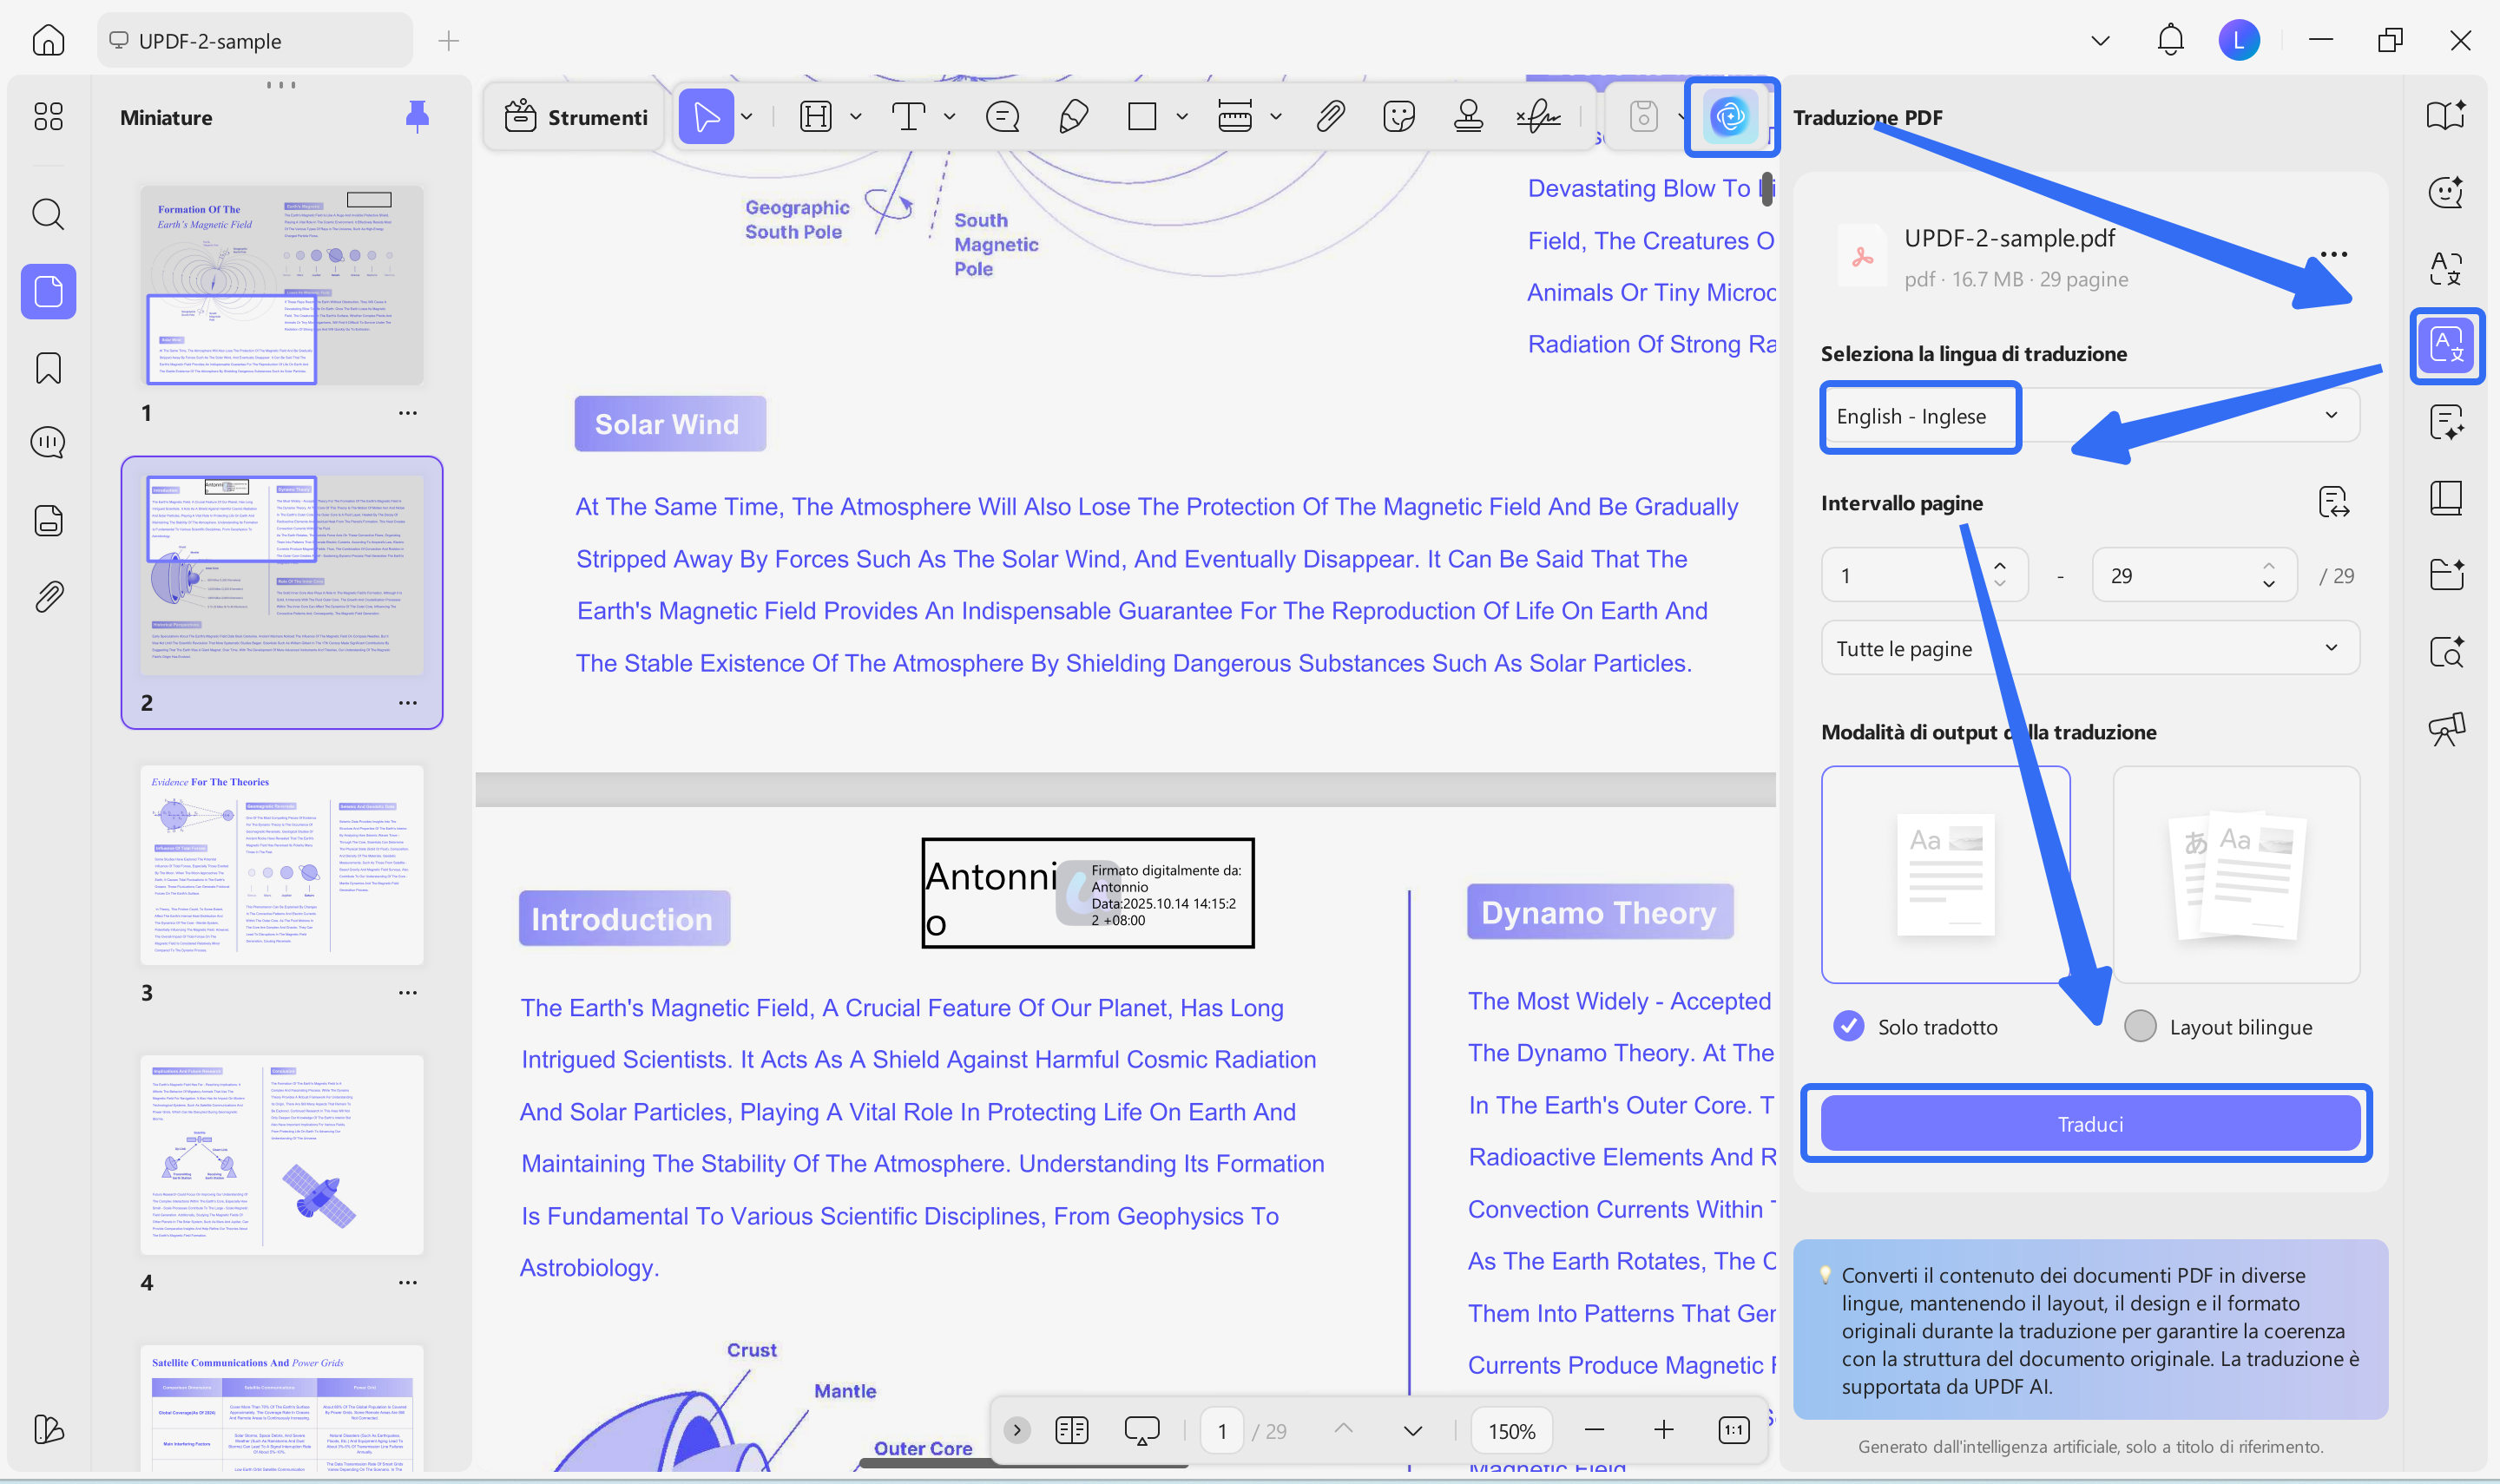Open the Tutte le pagine dropdown
The width and height of the screenshot is (2500, 1484).
2090,648
